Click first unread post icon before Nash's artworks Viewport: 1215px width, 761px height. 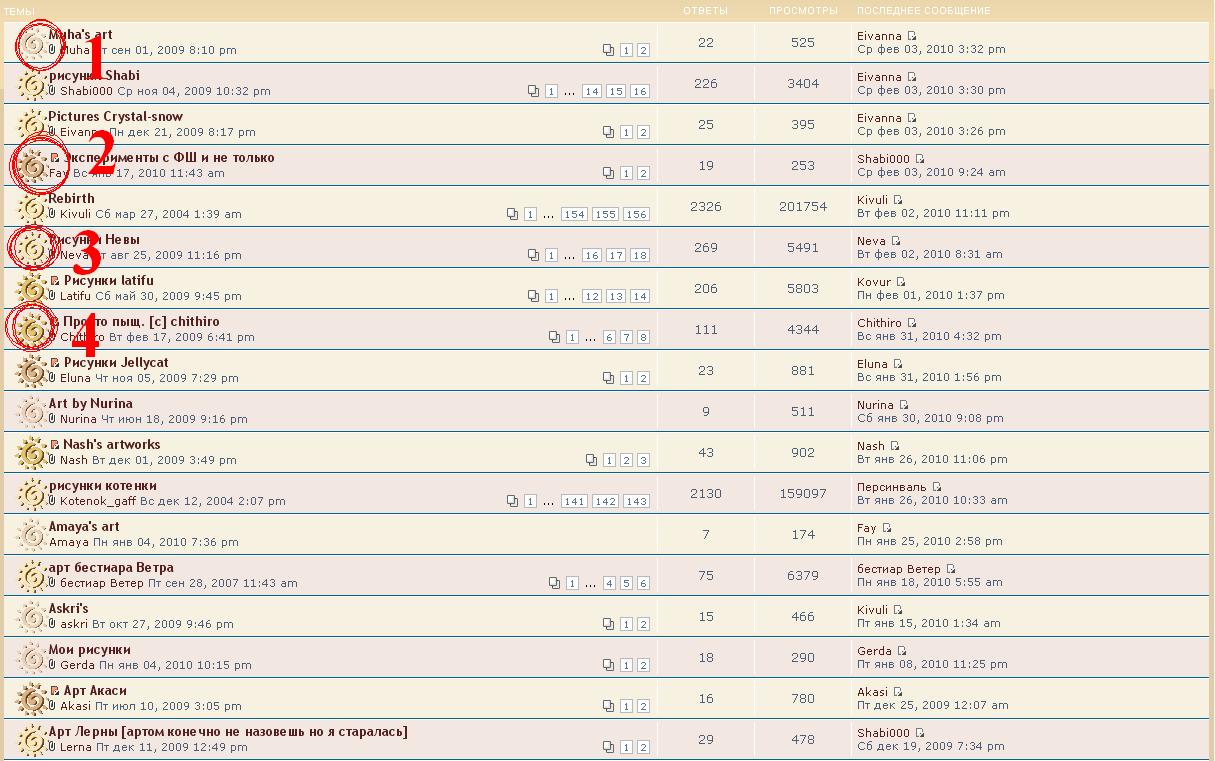(x=55, y=445)
